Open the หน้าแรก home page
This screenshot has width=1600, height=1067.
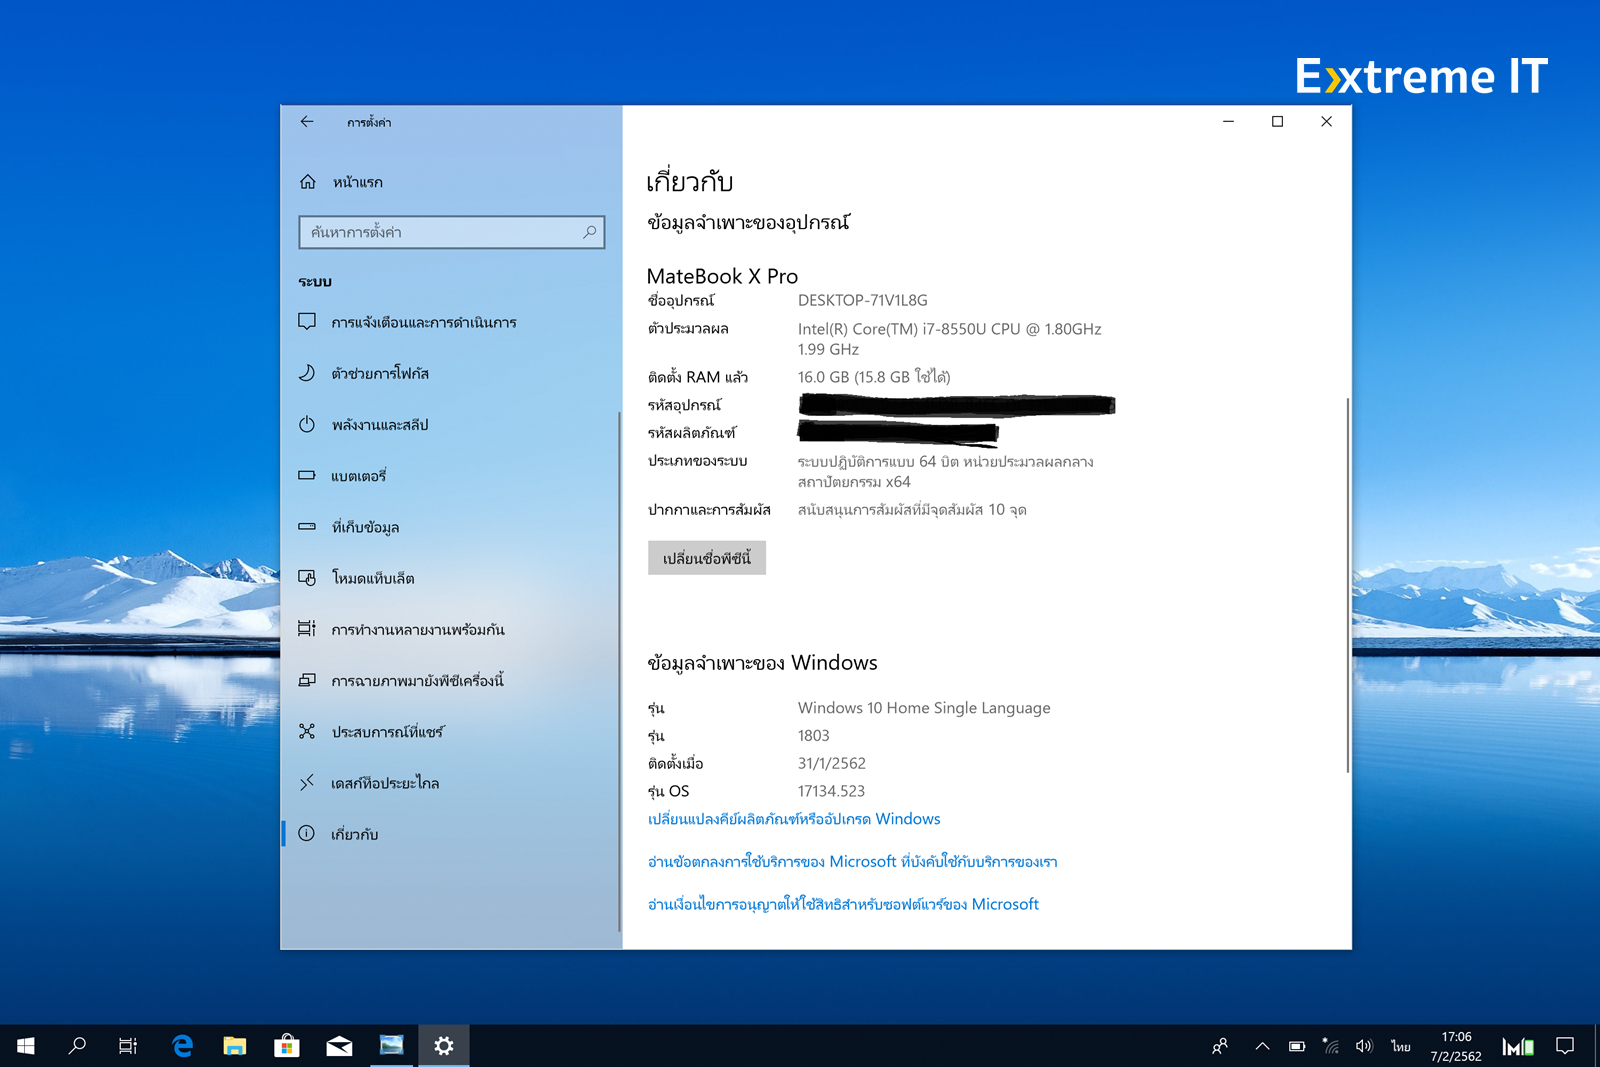pyautogui.click(x=357, y=182)
